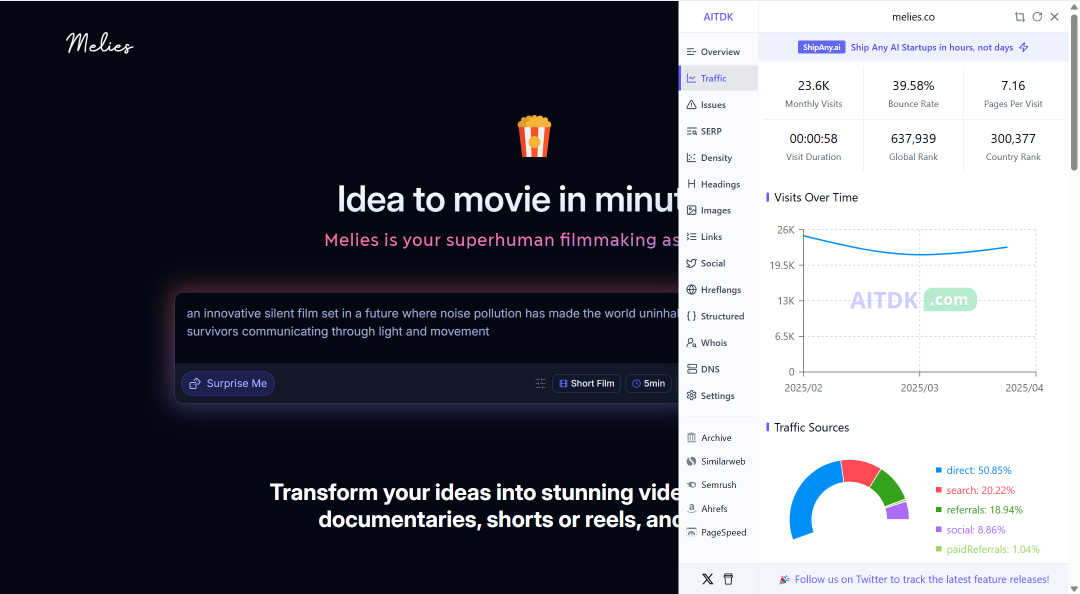Click the sliders settings icon beside Short Film
The height and width of the screenshot is (594, 1080).
pos(540,383)
